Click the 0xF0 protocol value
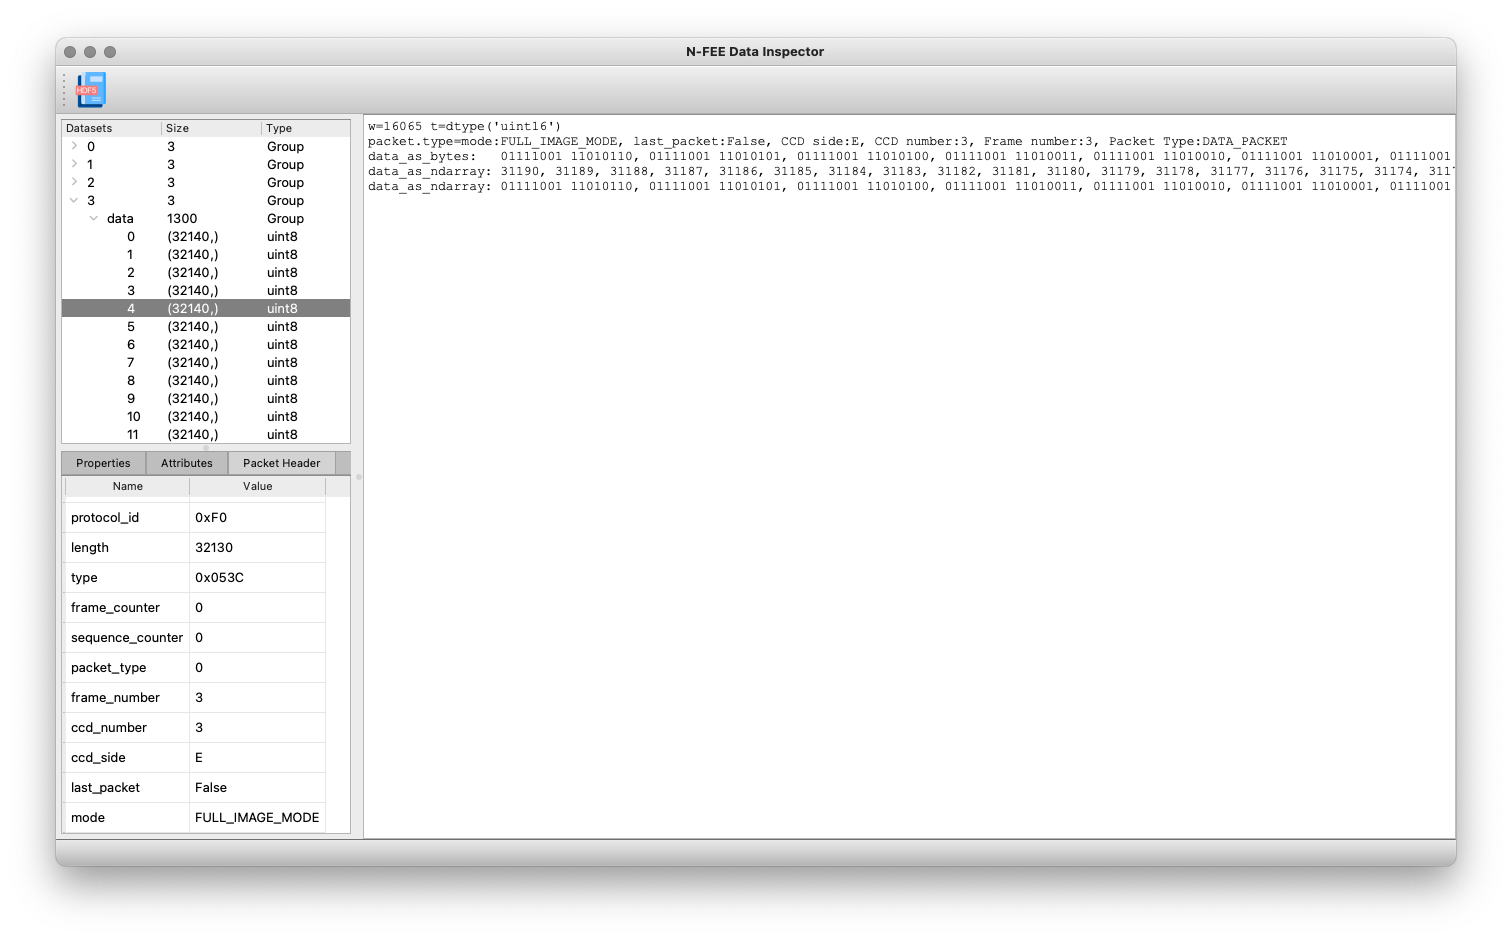Viewport: 1512px width, 940px height. point(211,517)
